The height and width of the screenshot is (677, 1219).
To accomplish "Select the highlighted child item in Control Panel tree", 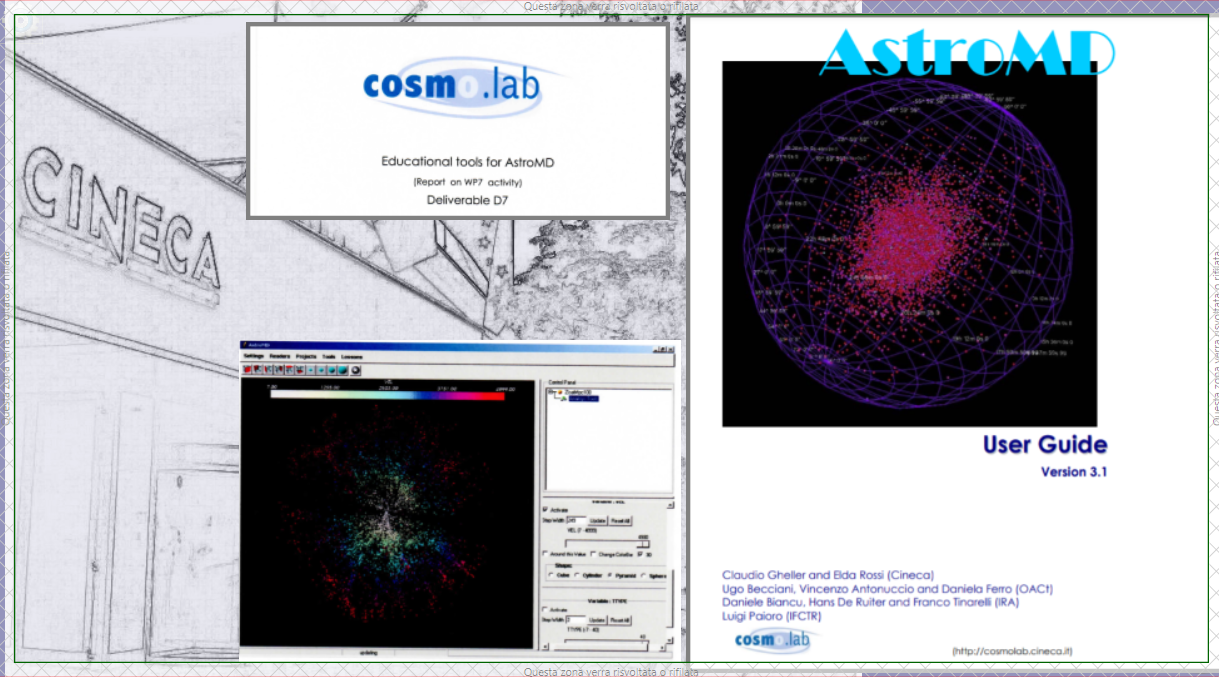I will 583,399.
